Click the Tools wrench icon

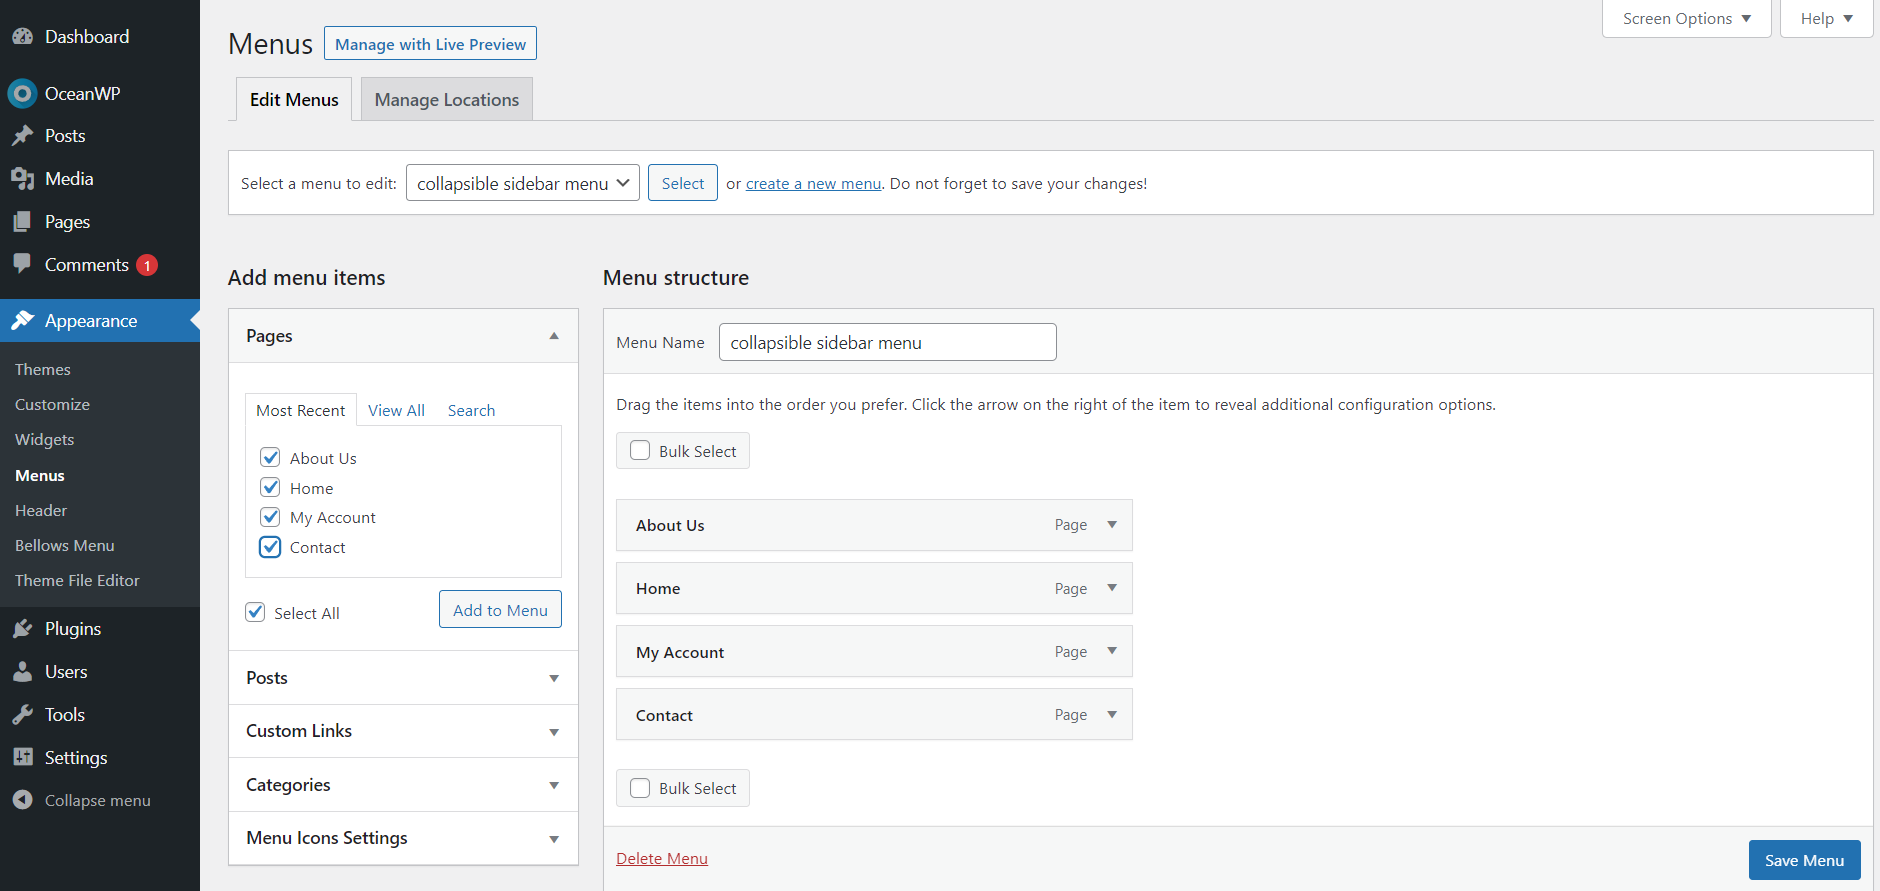pyautogui.click(x=22, y=715)
